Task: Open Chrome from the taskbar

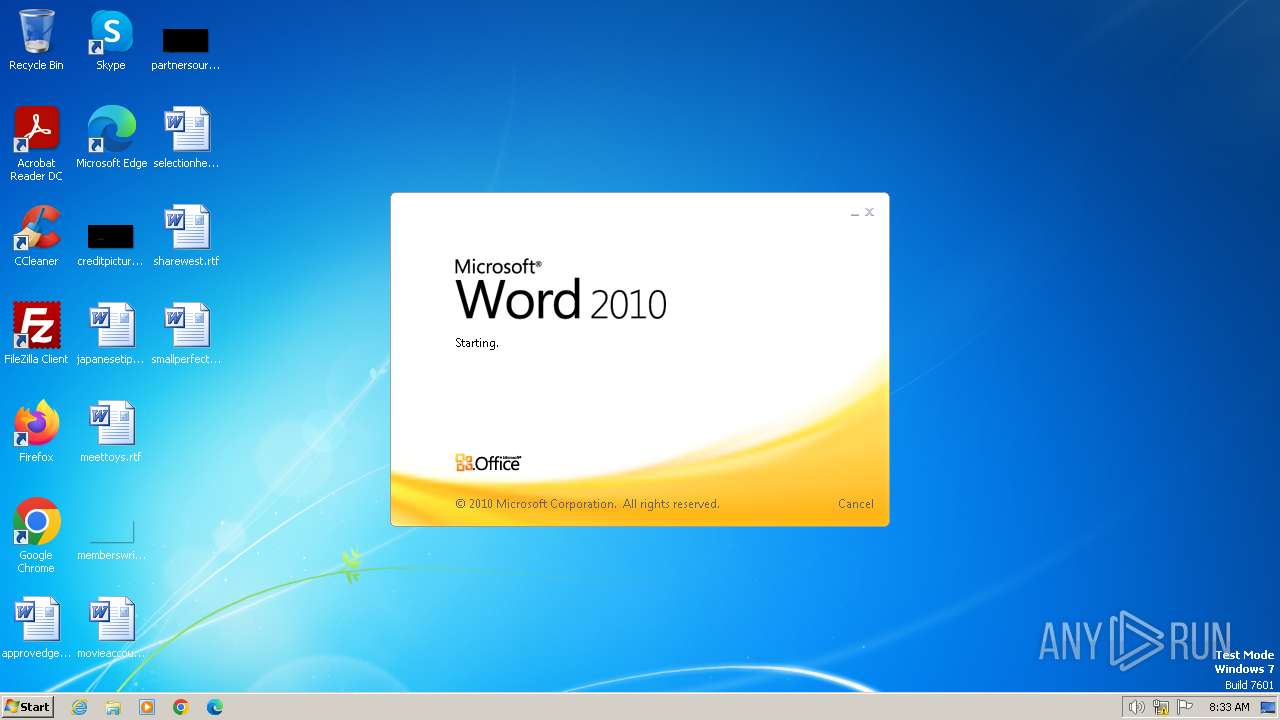Action: pos(181,707)
